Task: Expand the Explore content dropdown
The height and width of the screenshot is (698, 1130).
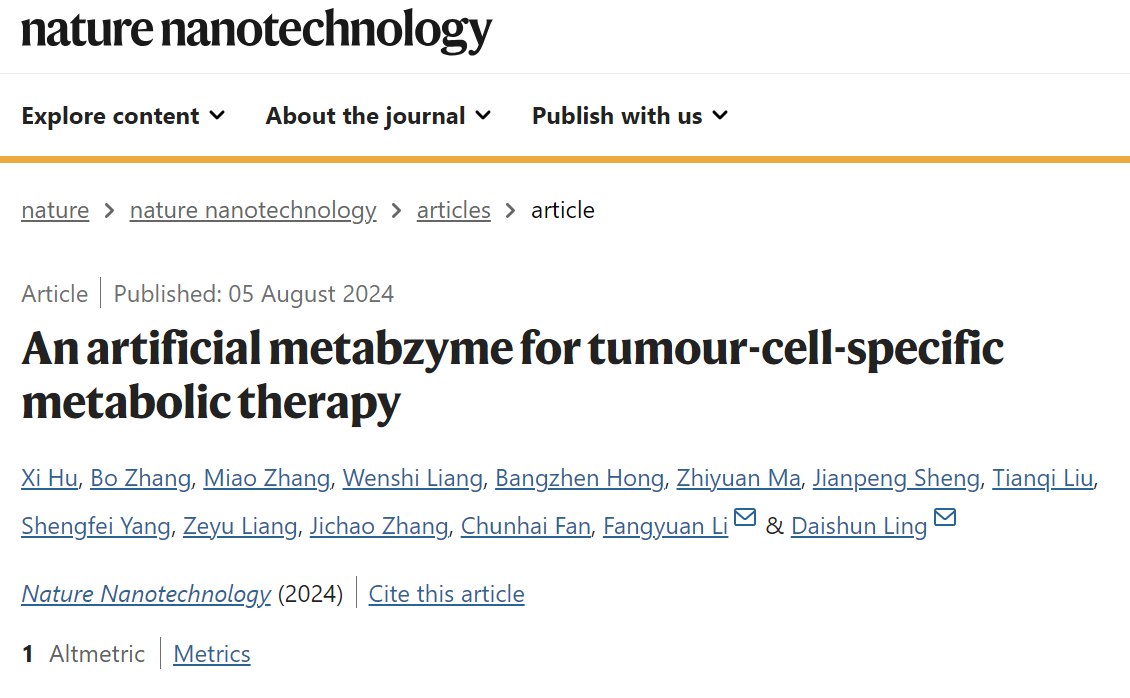Action: [123, 115]
